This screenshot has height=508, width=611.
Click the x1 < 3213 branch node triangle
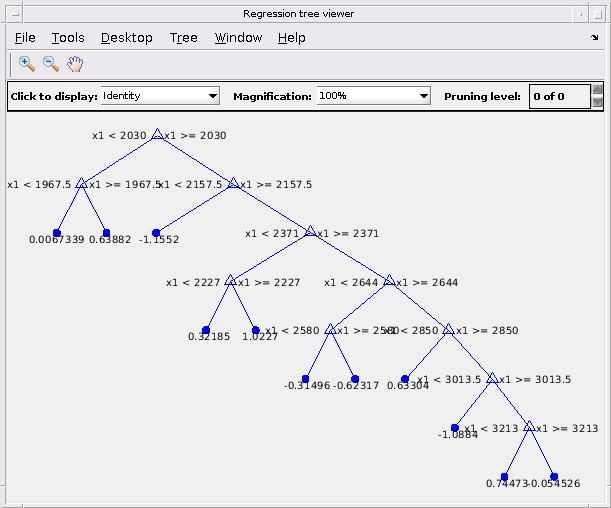tap(529, 426)
